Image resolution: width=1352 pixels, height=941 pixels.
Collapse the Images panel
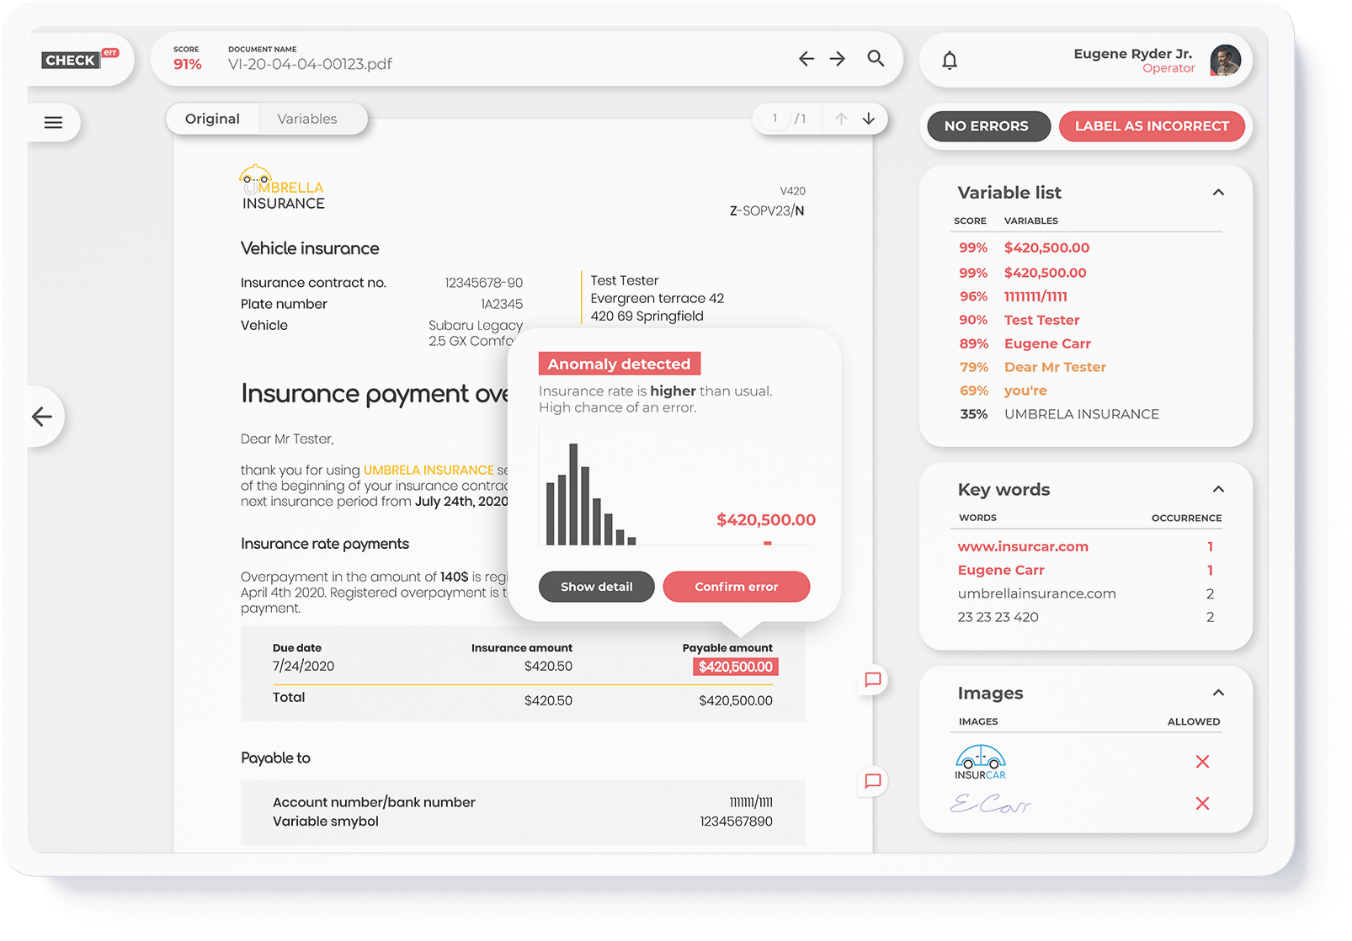pos(1218,692)
